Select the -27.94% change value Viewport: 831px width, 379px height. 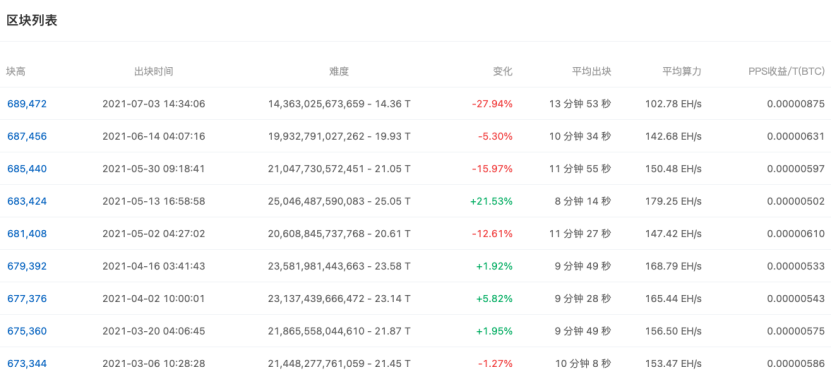click(492, 104)
